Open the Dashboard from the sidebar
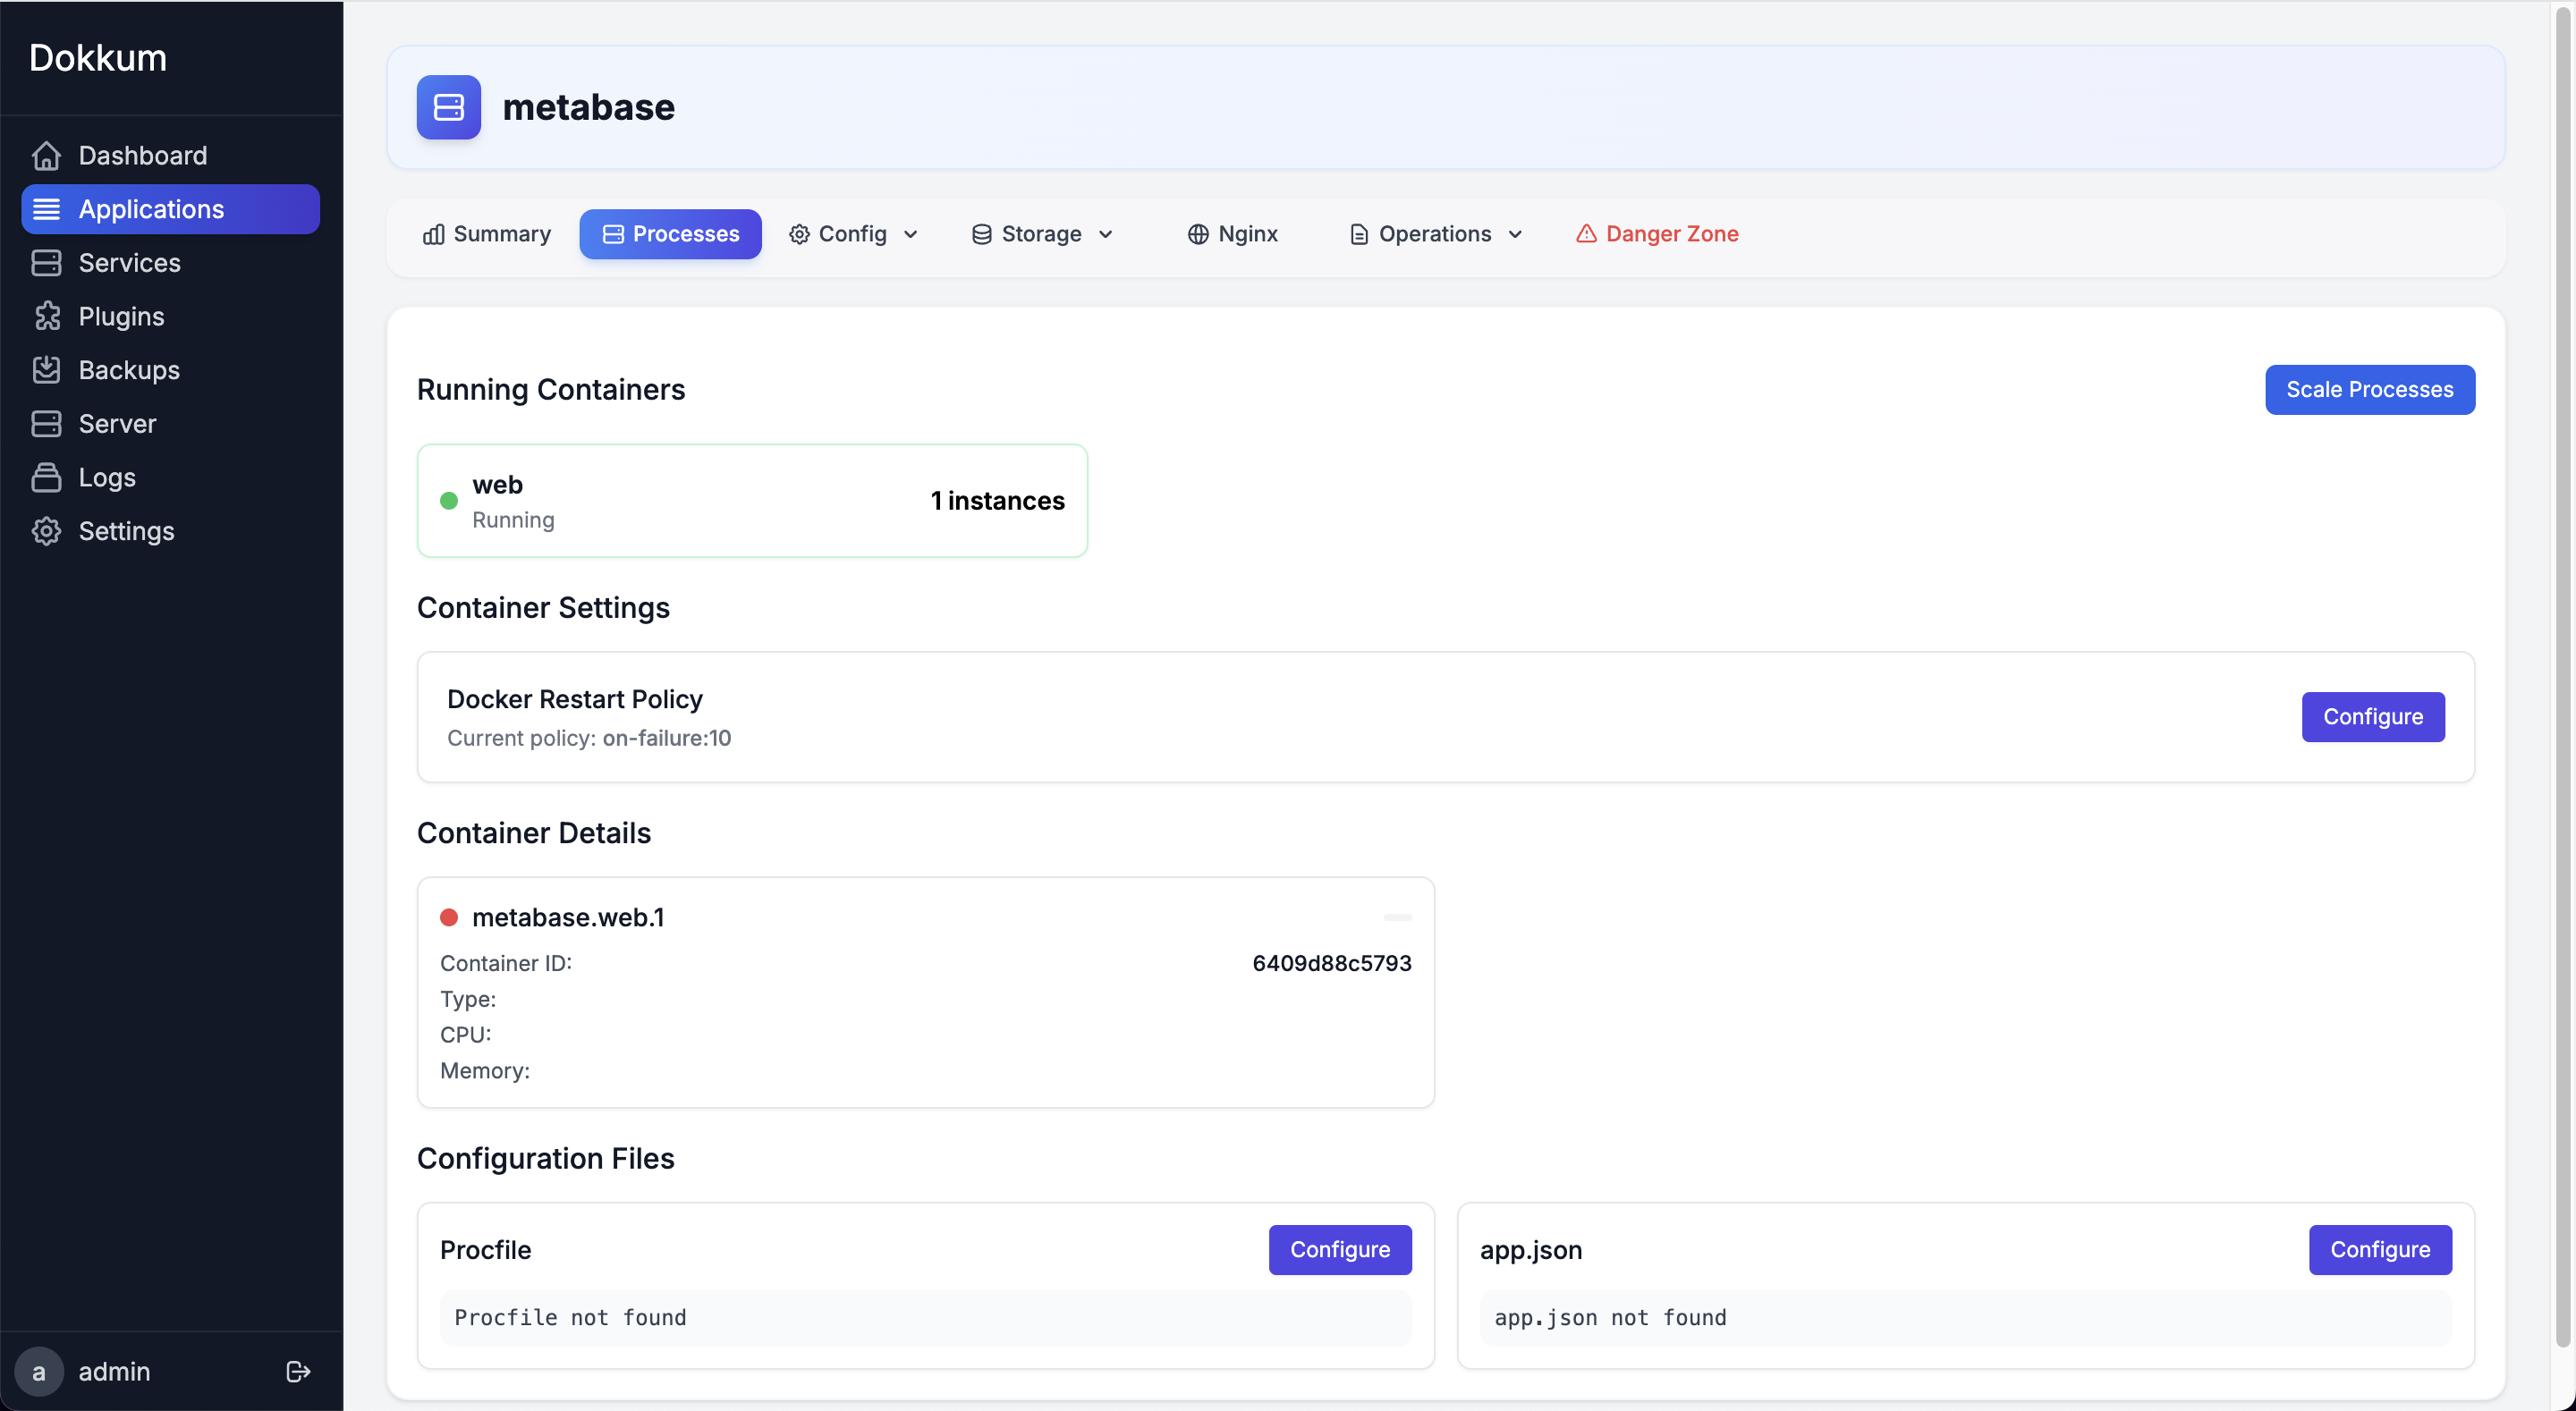 pyautogui.click(x=143, y=155)
